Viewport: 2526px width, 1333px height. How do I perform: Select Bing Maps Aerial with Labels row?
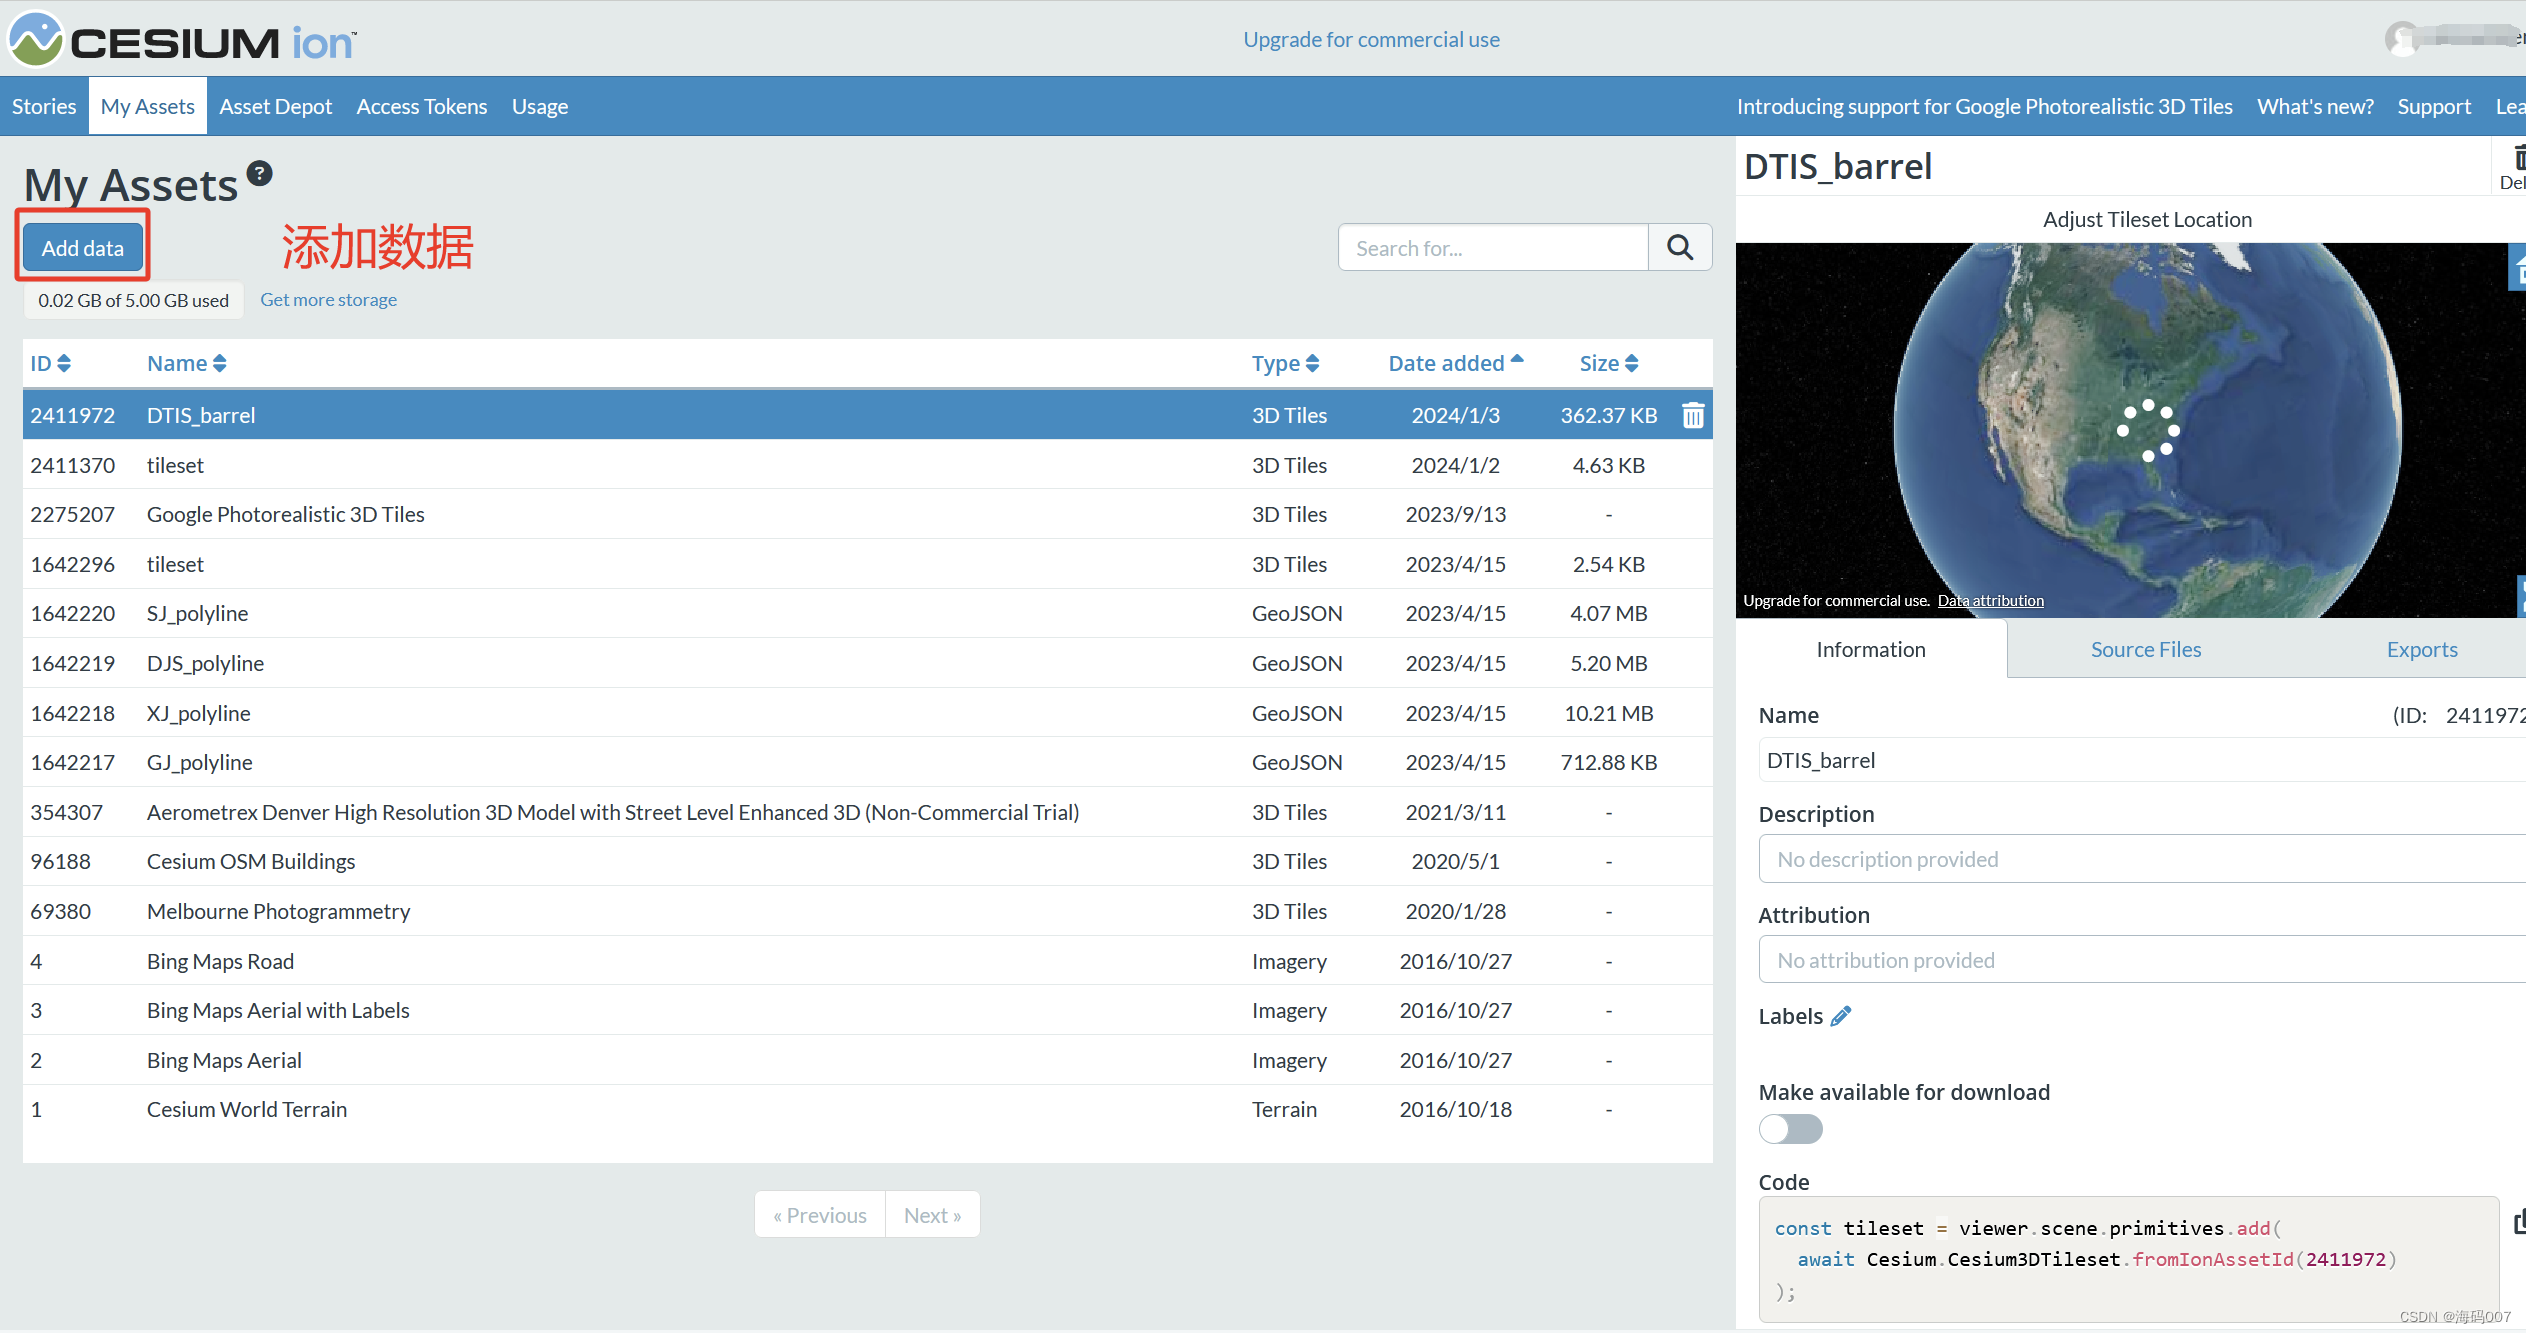click(x=867, y=1010)
